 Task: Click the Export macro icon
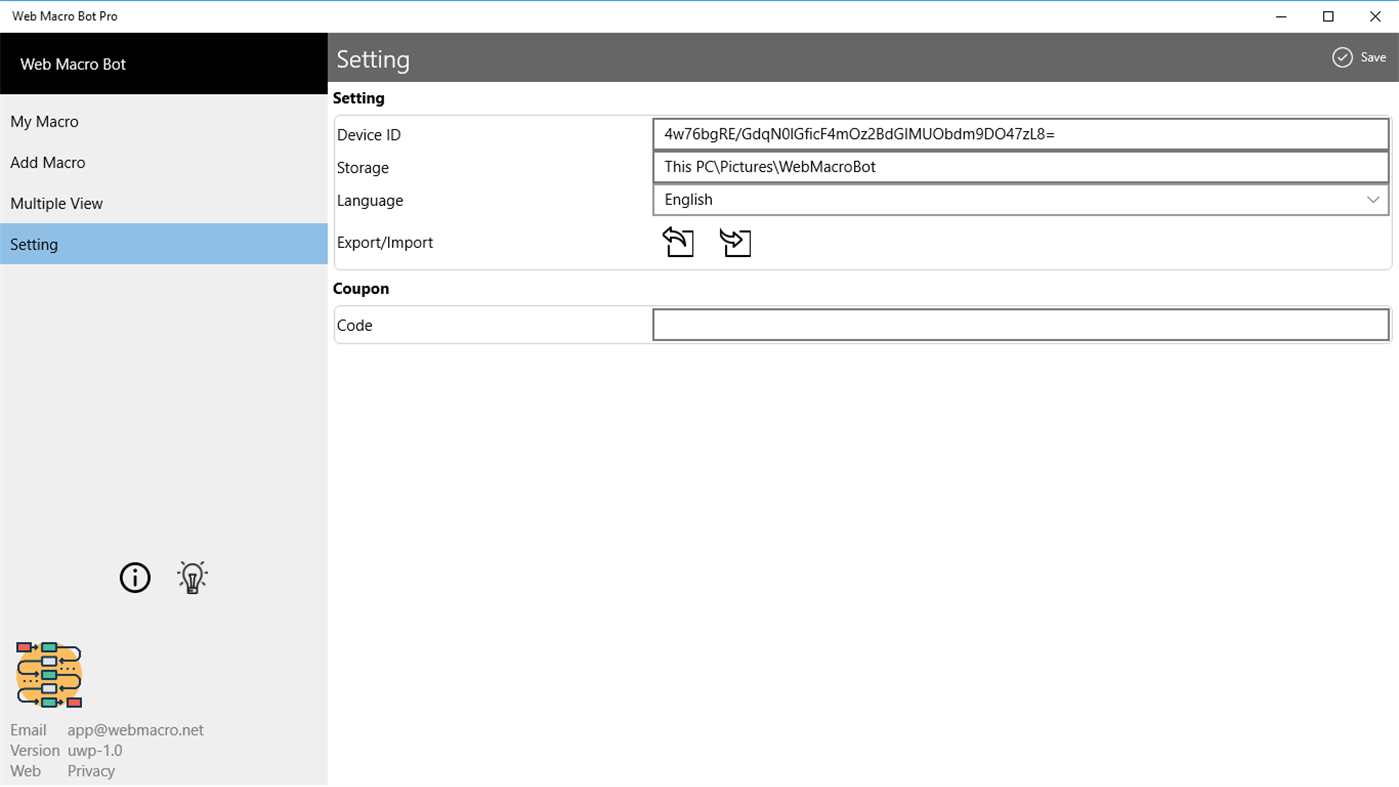(678, 241)
